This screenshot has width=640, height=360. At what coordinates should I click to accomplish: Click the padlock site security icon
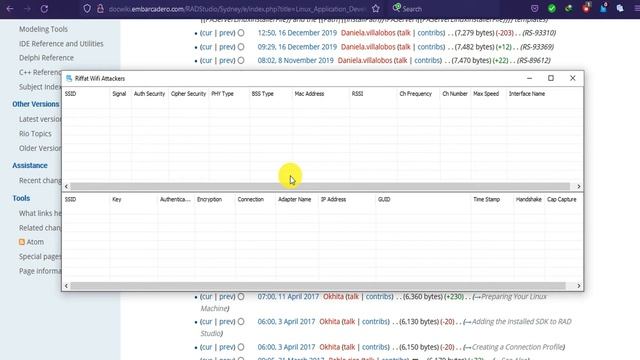100,9
